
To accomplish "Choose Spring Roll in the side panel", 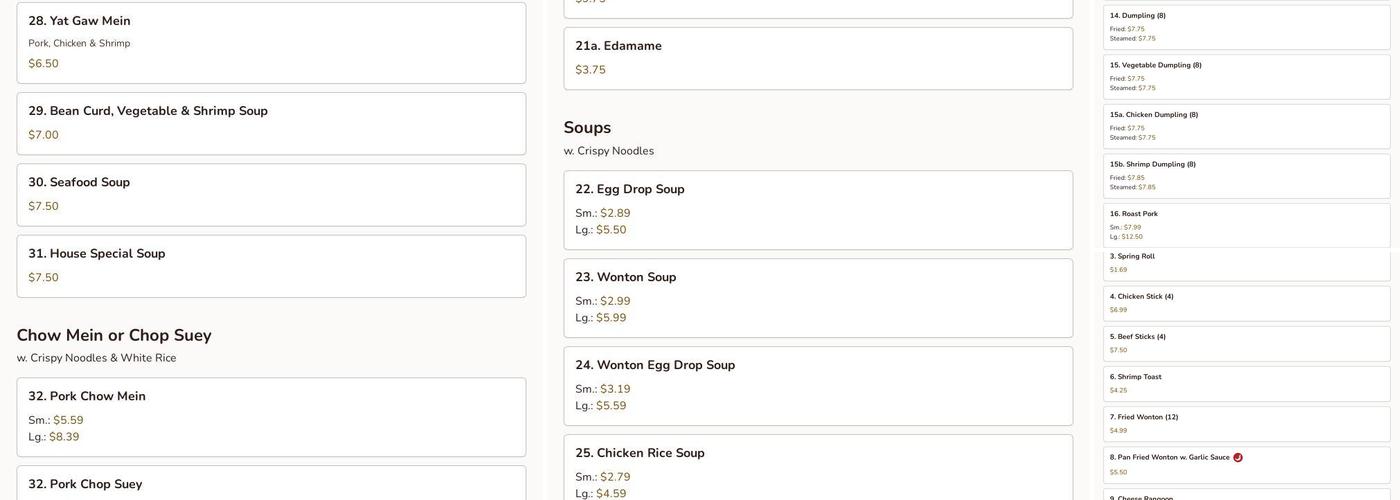I will point(1246,263).
